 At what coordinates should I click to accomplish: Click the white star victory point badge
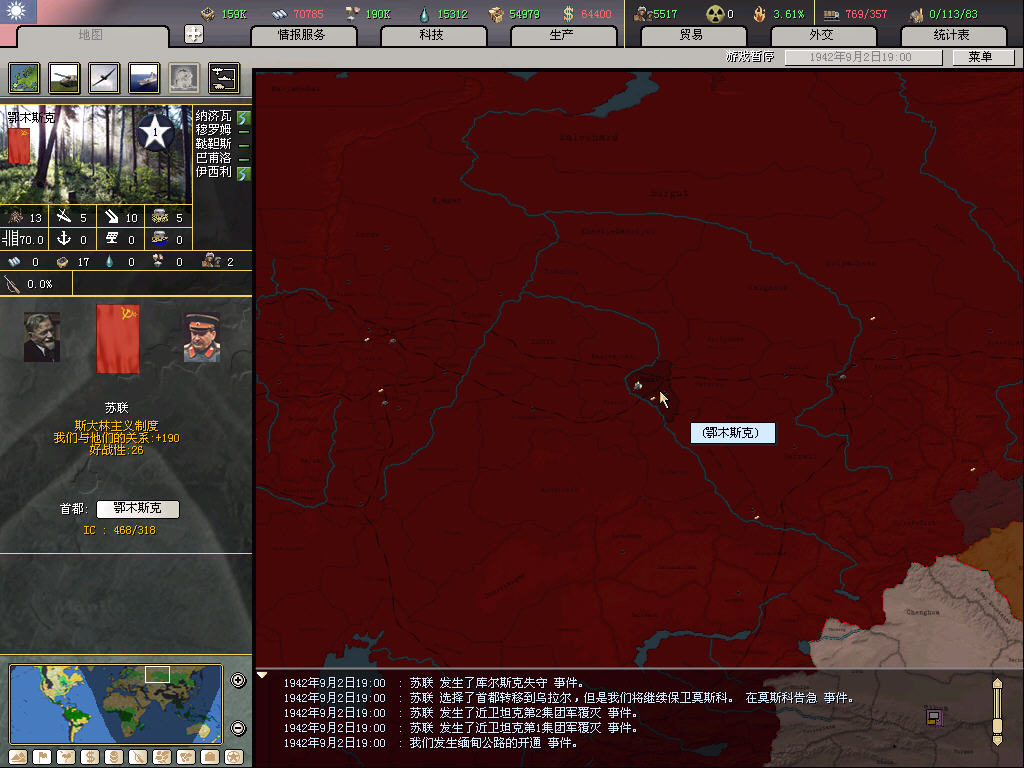[x=155, y=132]
